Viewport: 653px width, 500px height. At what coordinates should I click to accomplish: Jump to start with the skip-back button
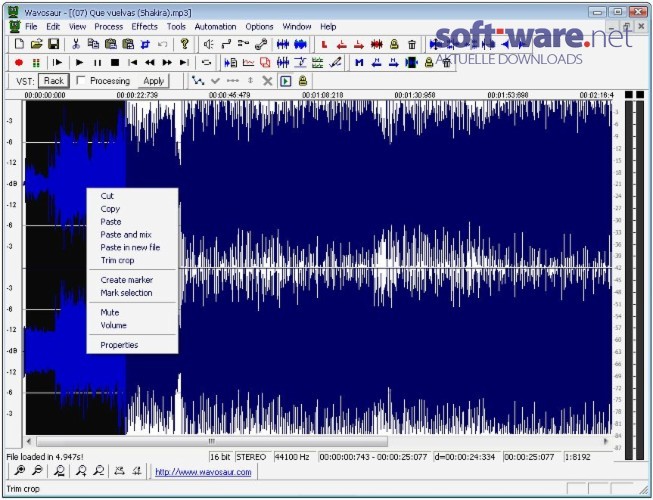coord(132,63)
